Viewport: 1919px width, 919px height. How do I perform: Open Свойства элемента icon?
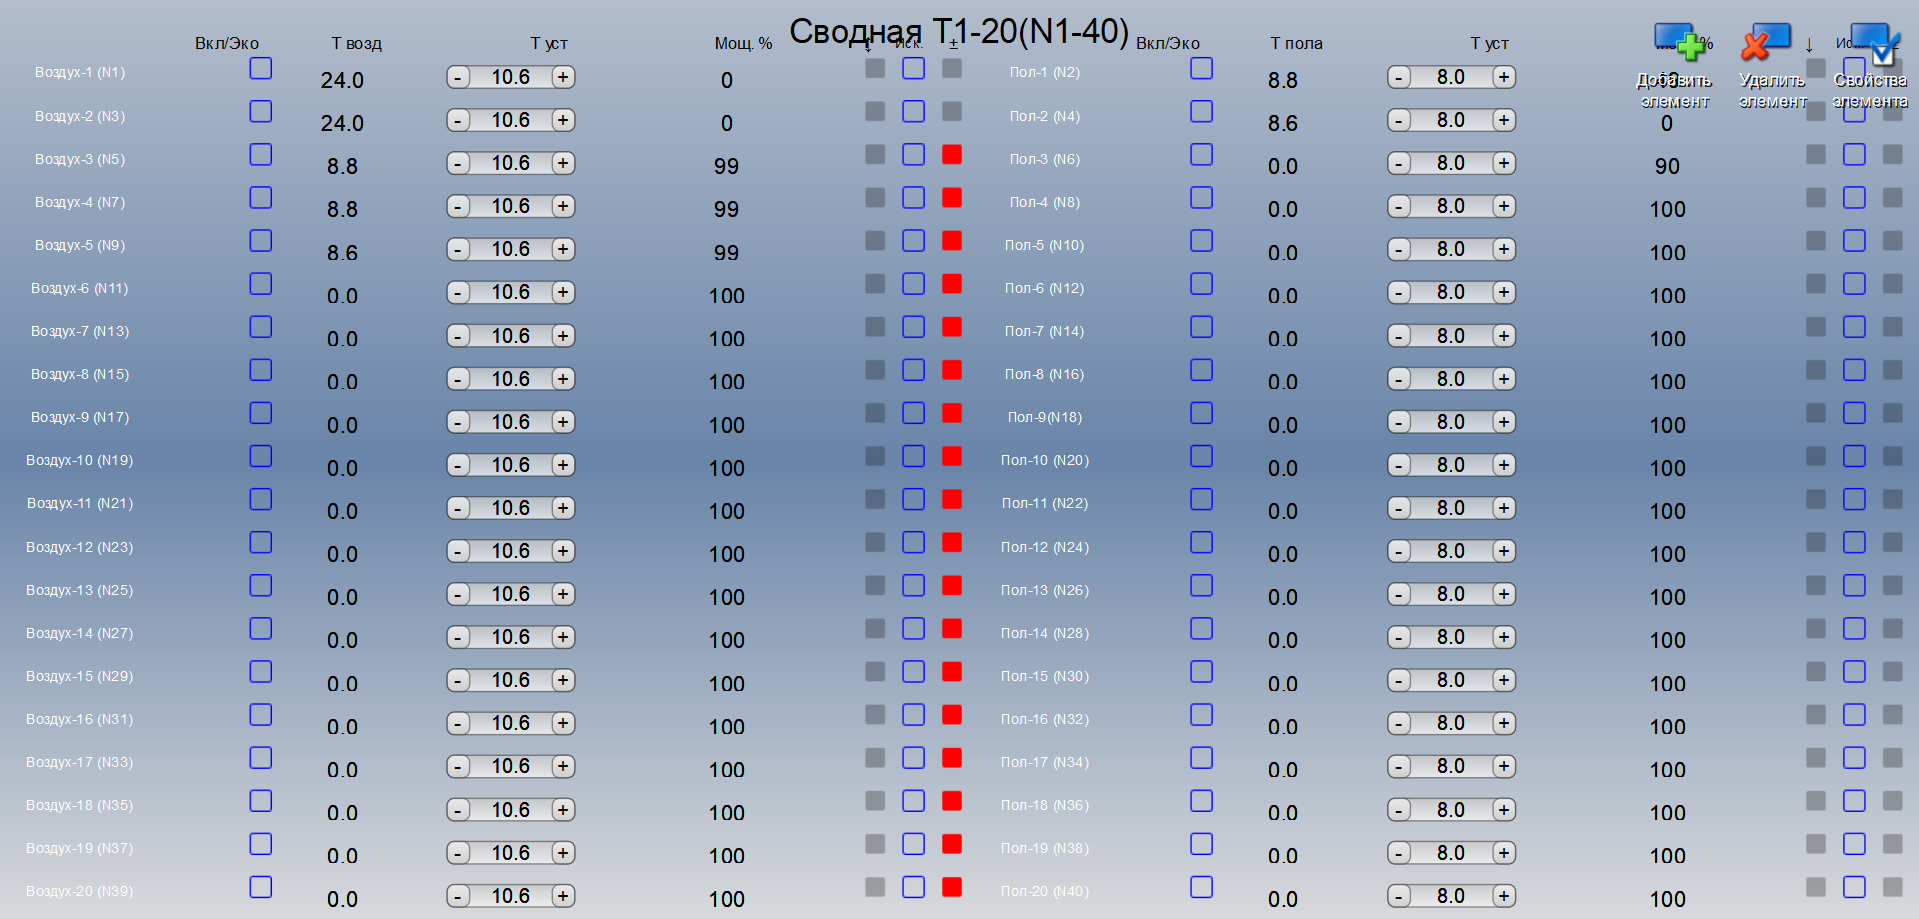[x=1870, y=45]
